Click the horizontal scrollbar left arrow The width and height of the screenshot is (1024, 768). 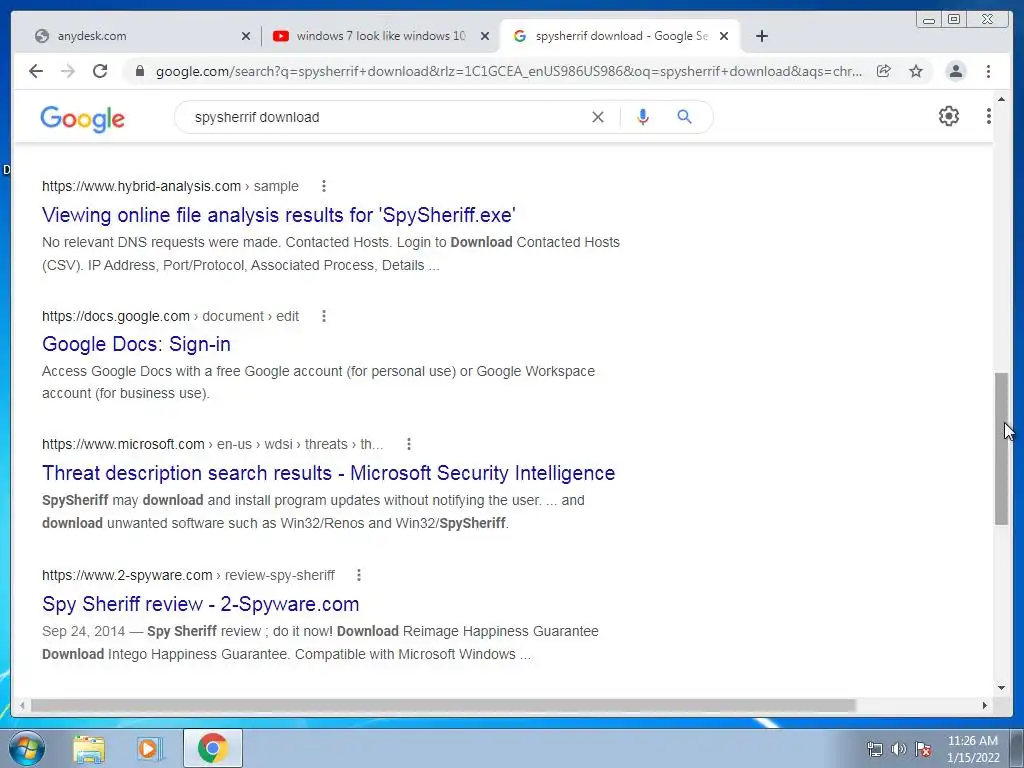coord(22,705)
